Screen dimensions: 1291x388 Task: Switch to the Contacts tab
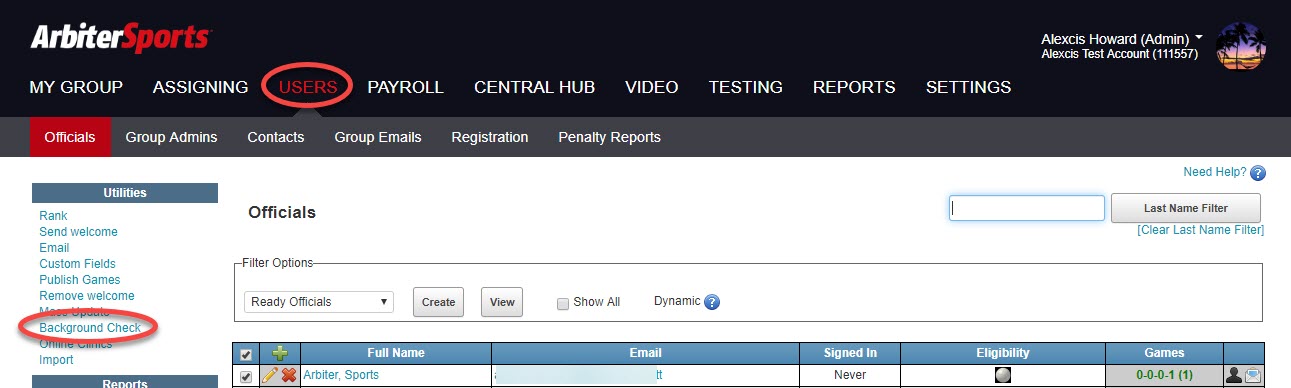276,137
